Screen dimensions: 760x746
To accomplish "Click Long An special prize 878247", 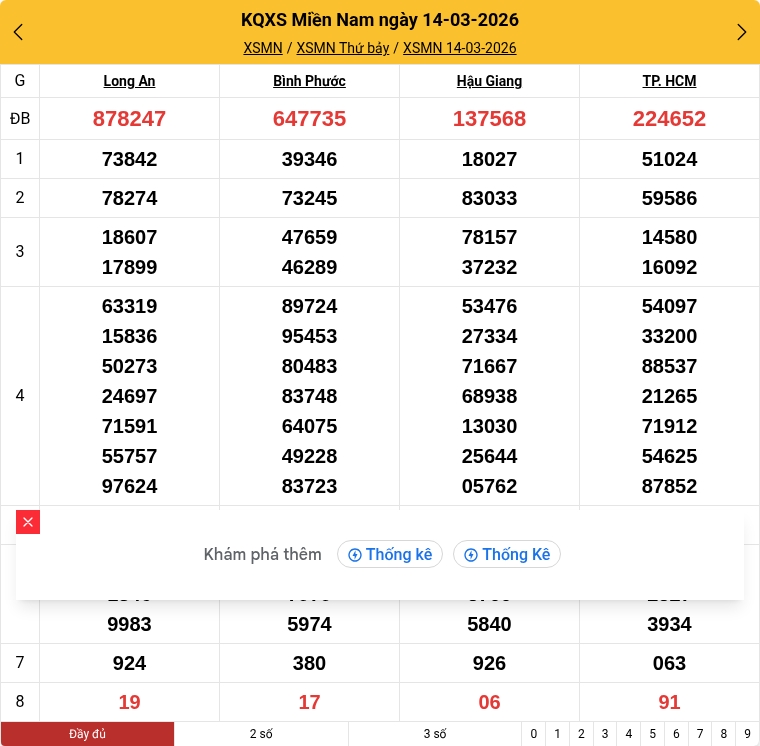I will pyautogui.click(x=129, y=119).
